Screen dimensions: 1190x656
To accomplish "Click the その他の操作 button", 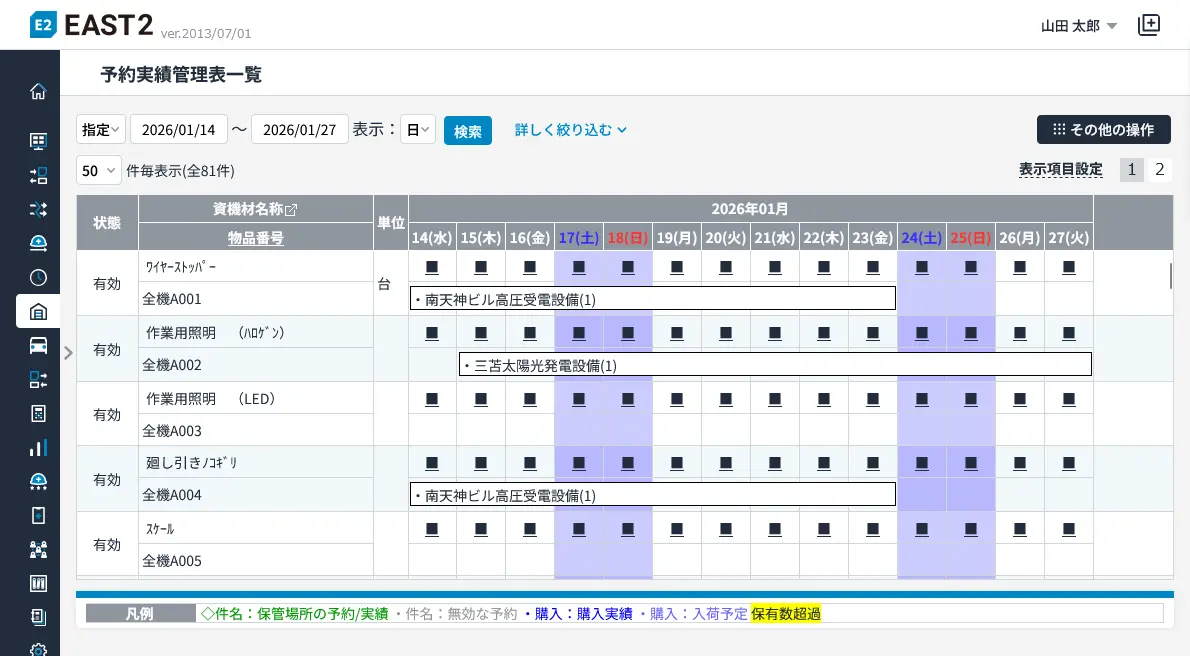I will tap(1103, 130).
